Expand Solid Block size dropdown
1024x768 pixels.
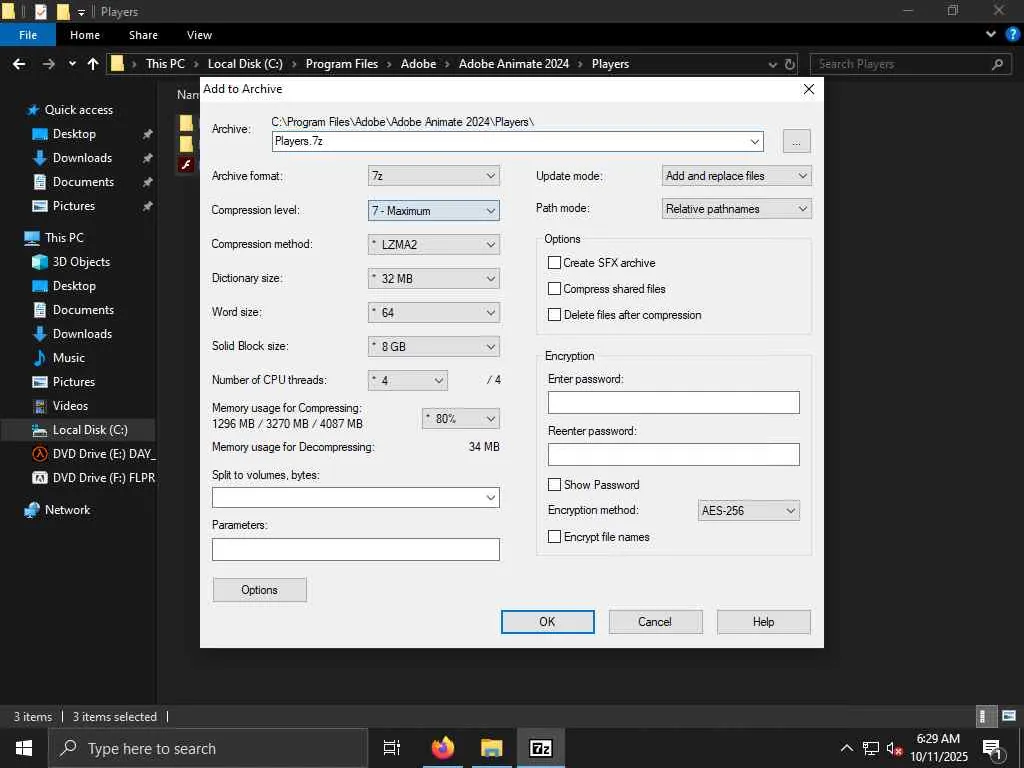434,346
